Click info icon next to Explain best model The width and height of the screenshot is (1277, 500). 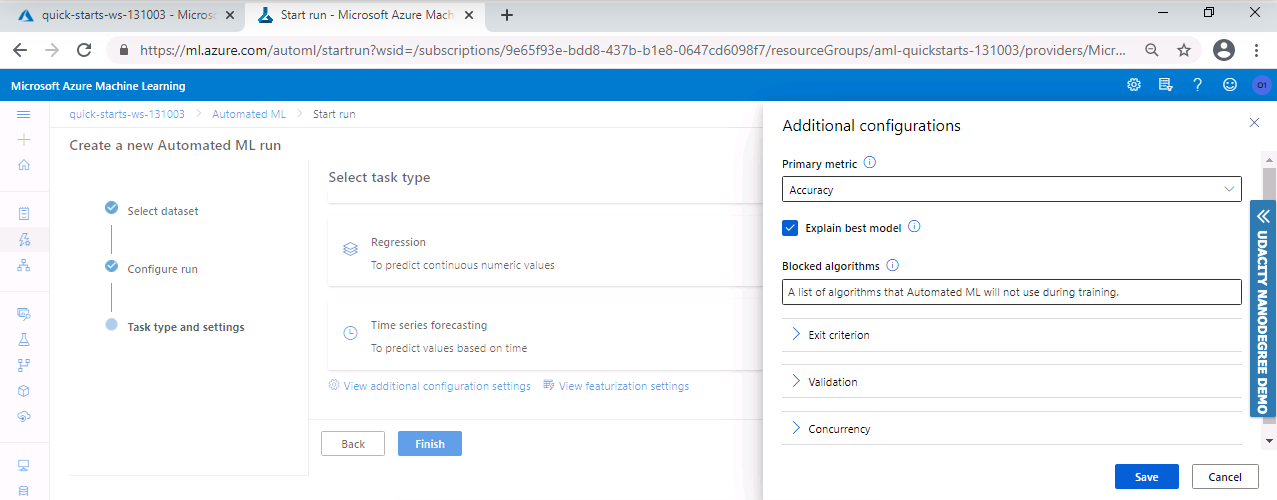coord(914,227)
